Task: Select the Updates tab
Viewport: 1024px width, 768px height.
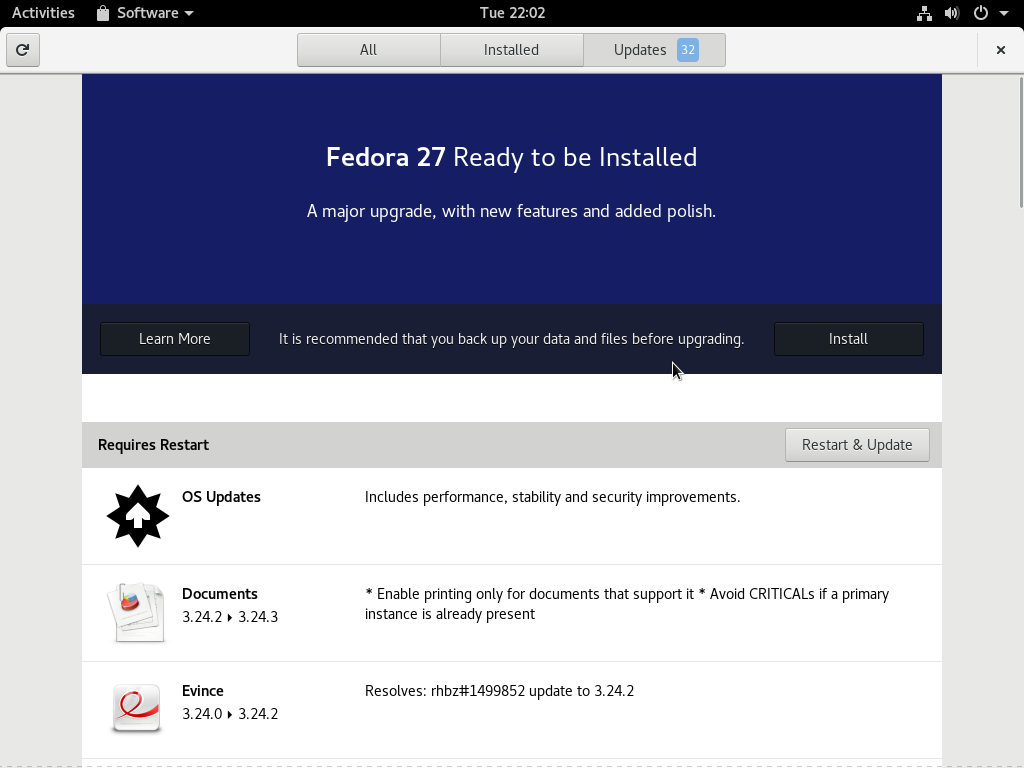Action: point(654,50)
